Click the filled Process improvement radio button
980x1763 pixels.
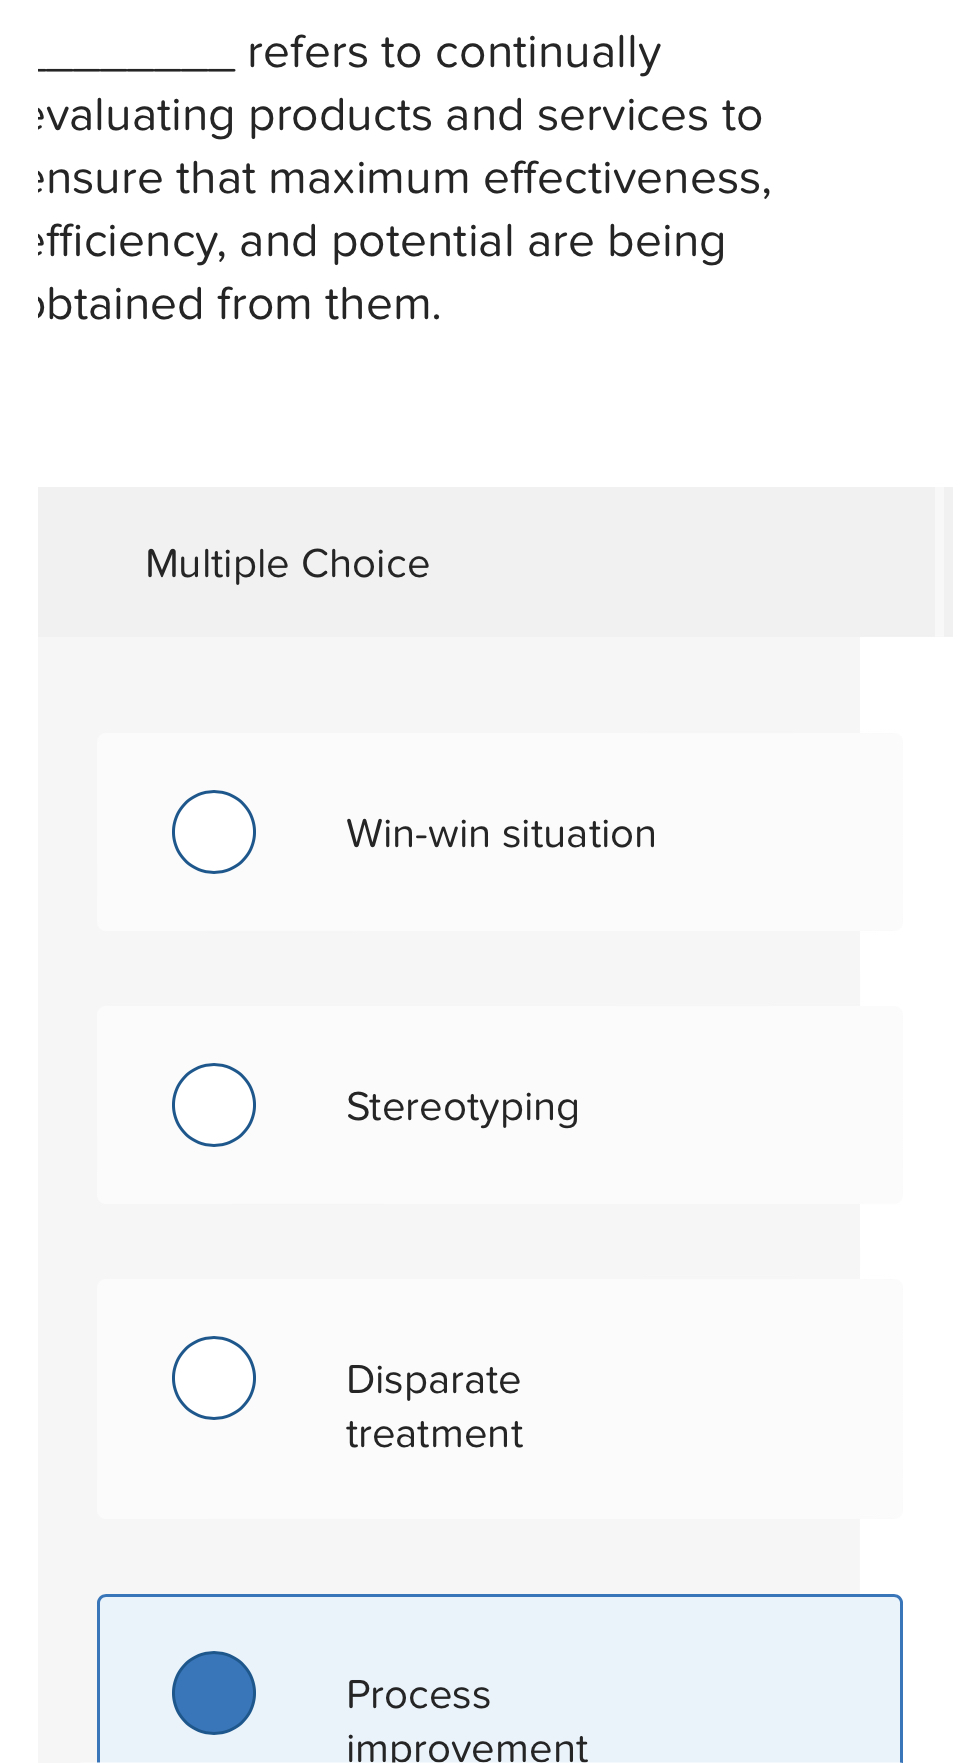pos(214,1693)
